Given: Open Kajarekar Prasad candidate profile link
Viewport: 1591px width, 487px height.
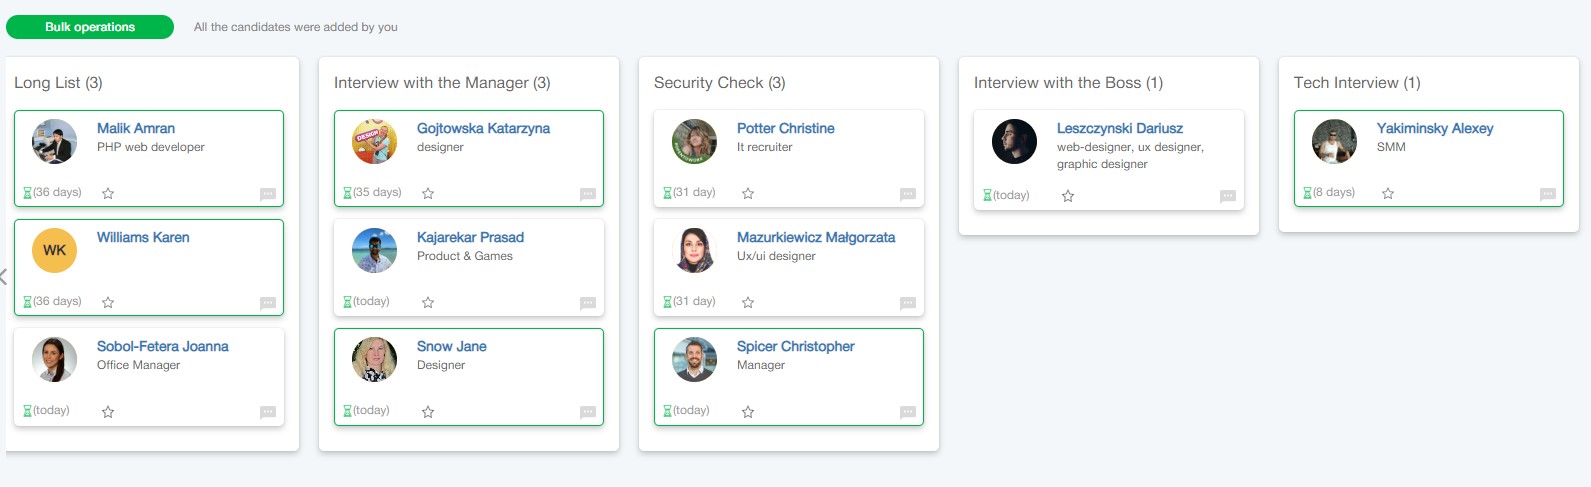Looking at the screenshot, I should pos(470,237).
